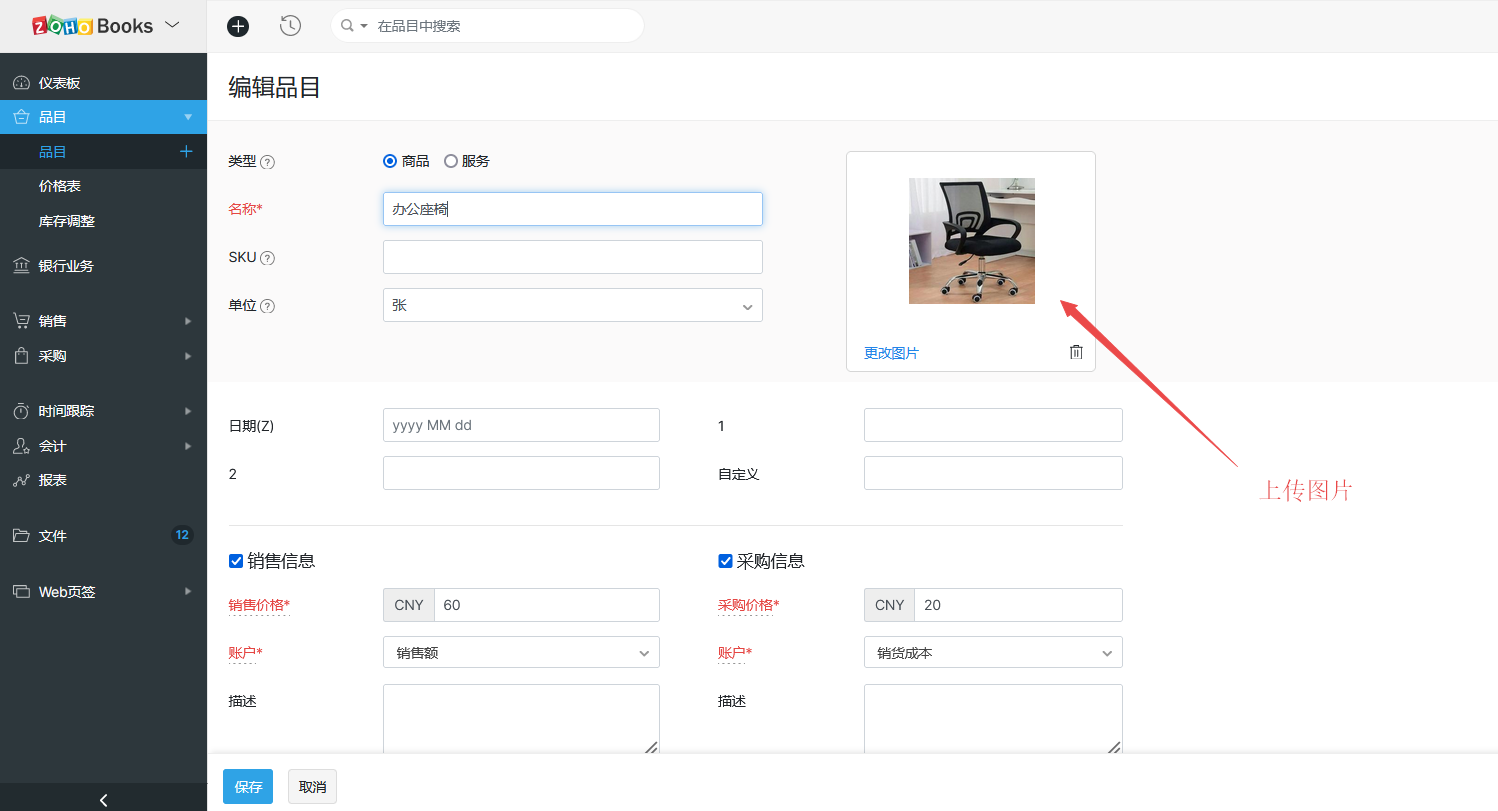This screenshot has width=1498, height=811.
Task: Click the 更改图片 link
Action: pyautogui.click(x=891, y=353)
